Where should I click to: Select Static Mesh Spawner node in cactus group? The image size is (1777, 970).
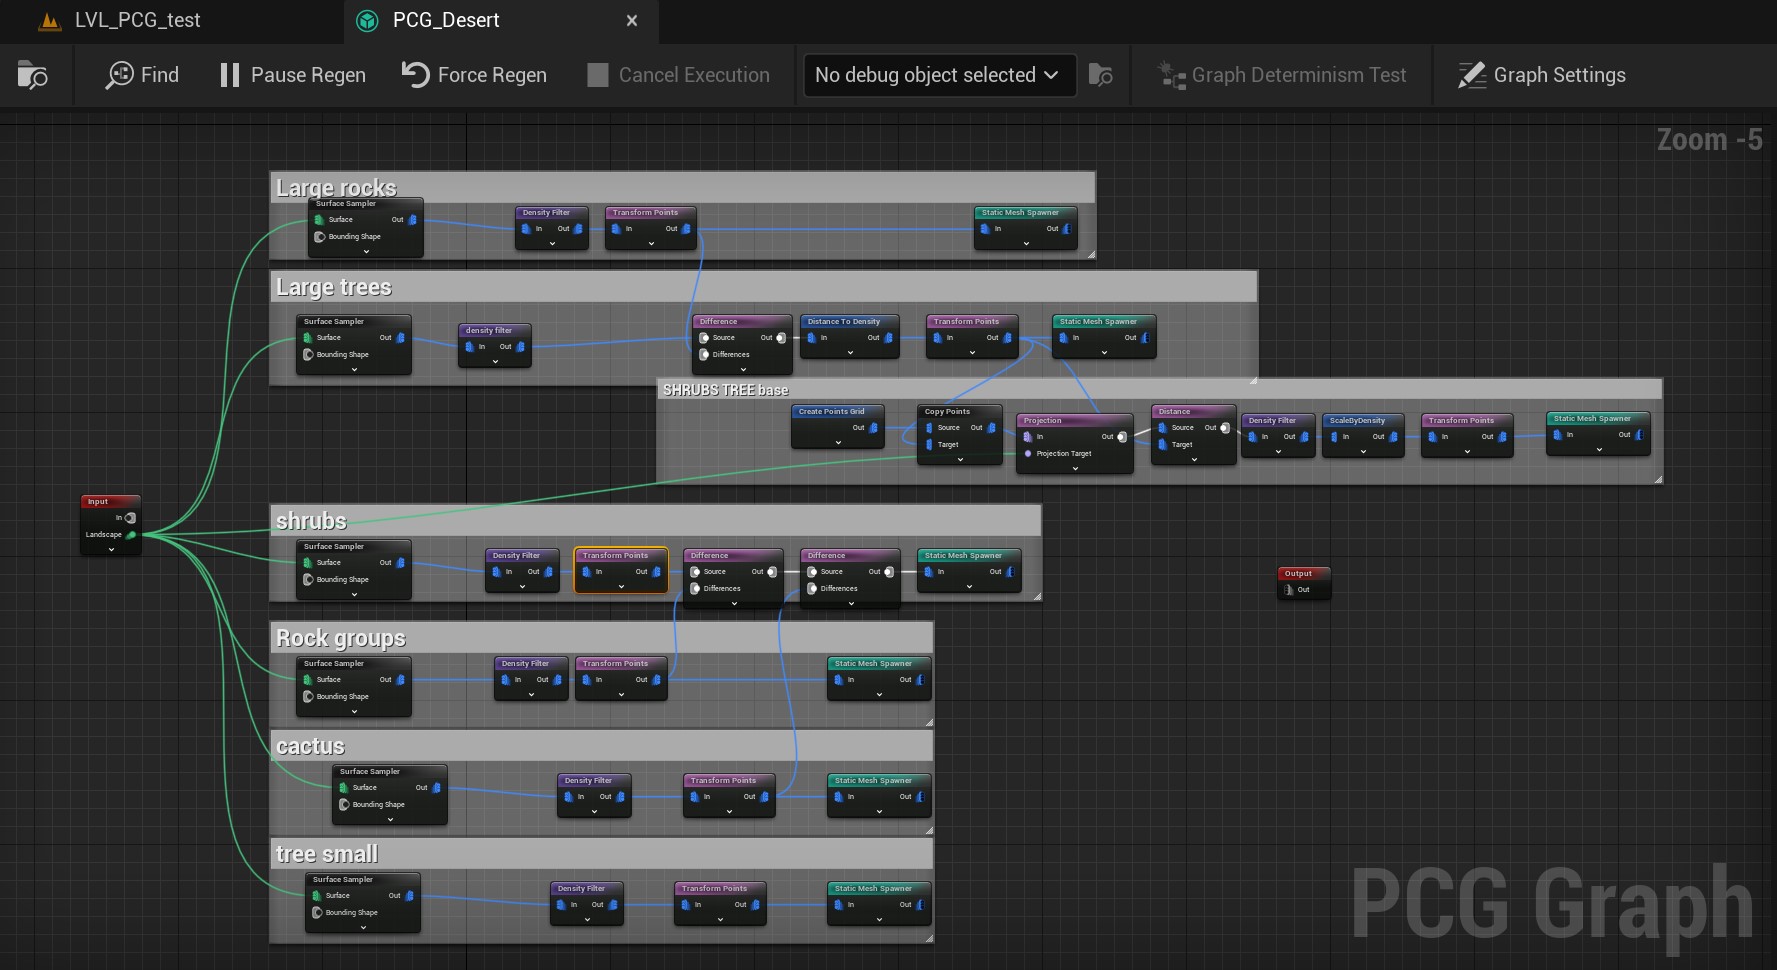point(873,781)
